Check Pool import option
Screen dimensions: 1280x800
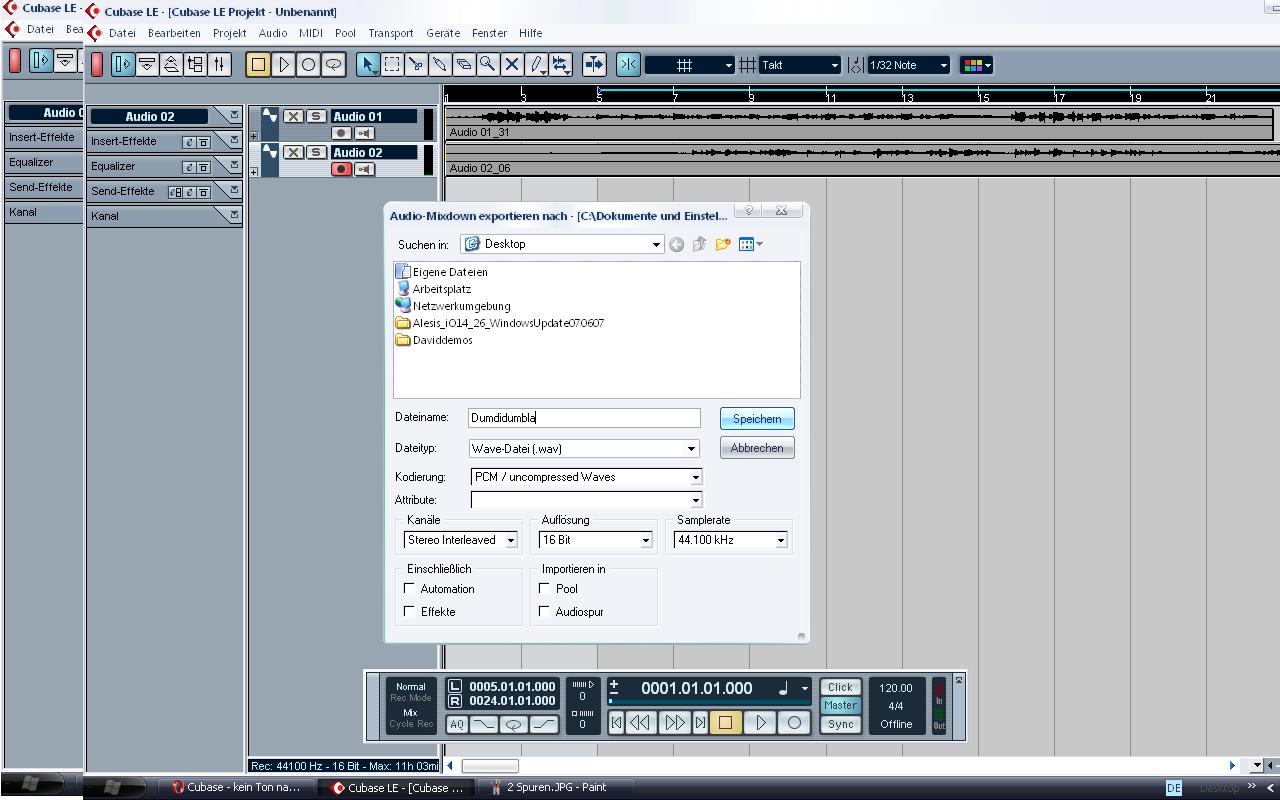pos(544,588)
